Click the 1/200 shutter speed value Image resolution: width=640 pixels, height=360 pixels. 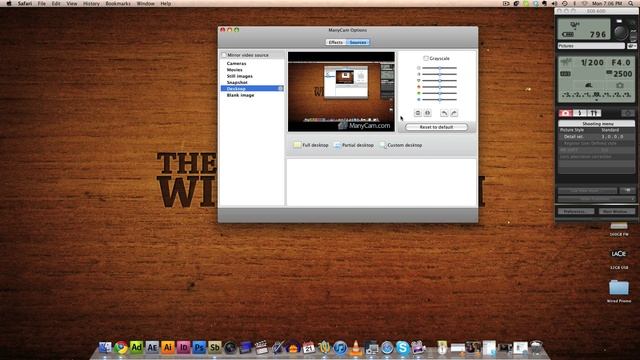pos(592,63)
